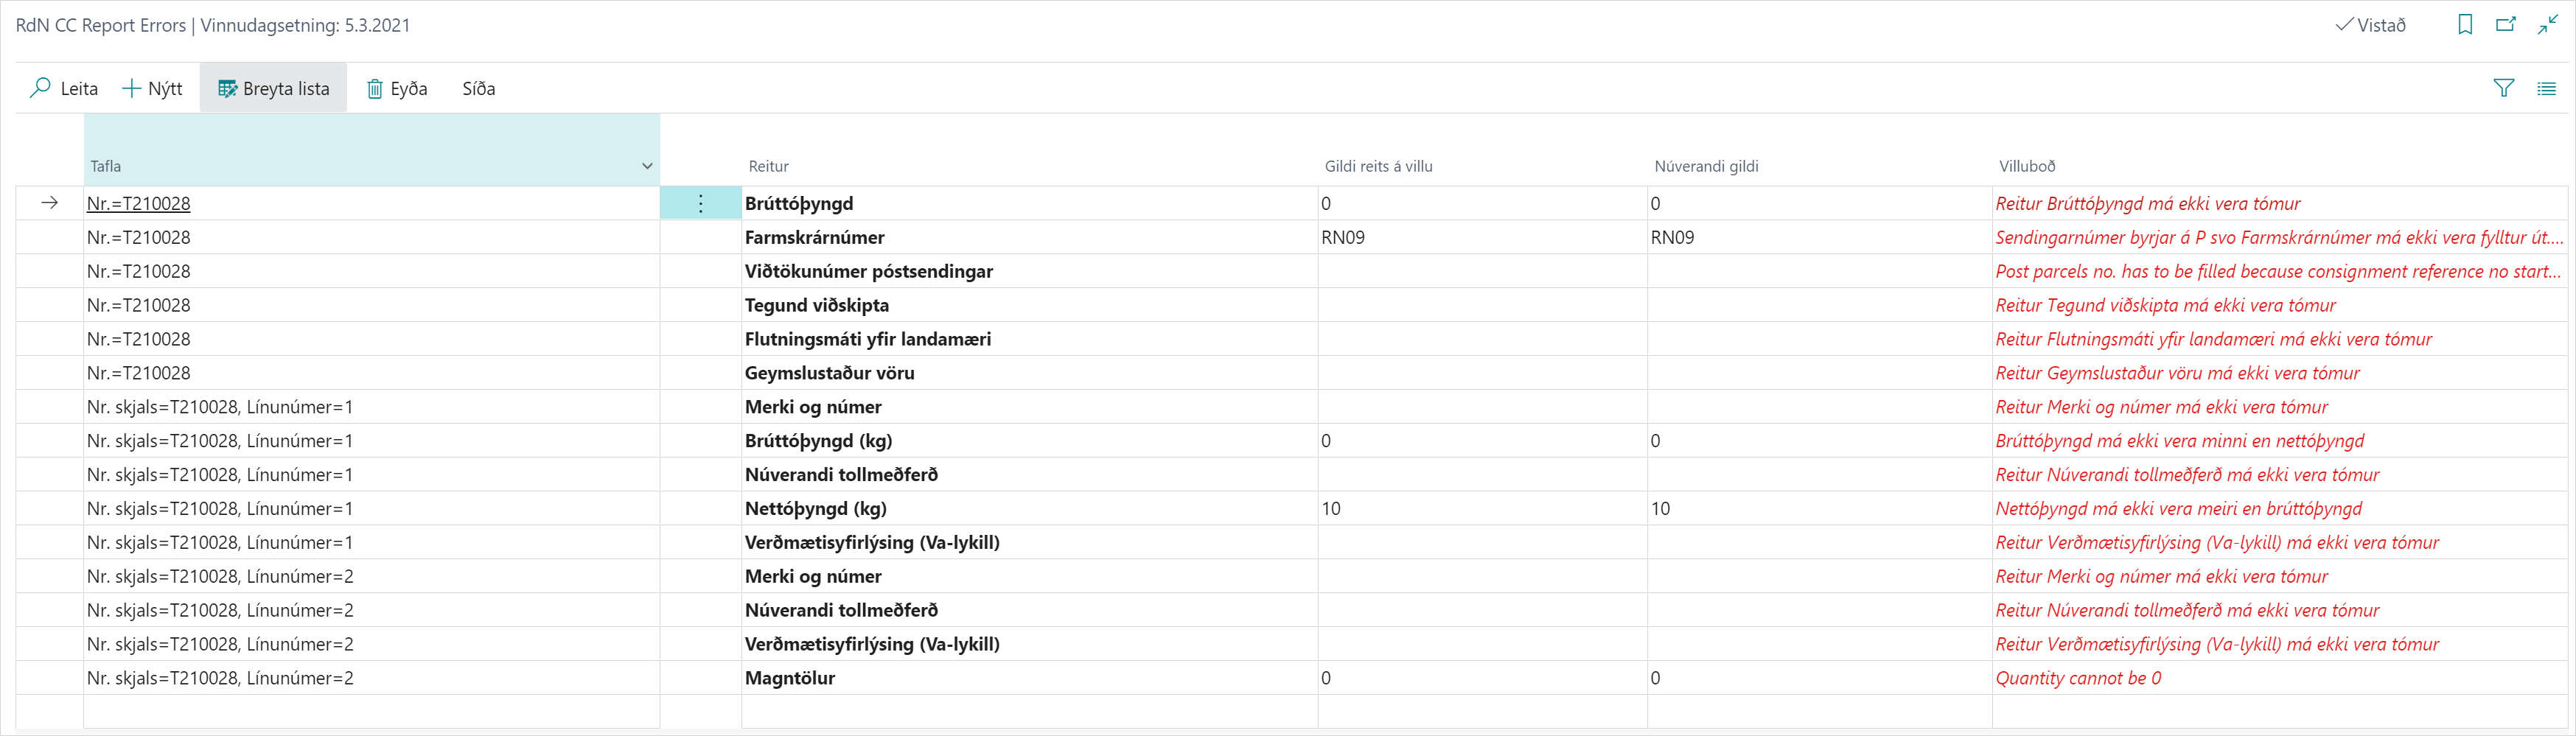Expand the Tafla column header dropdown
Viewport: 2576px width, 736px height.
[x=647, y=166]
